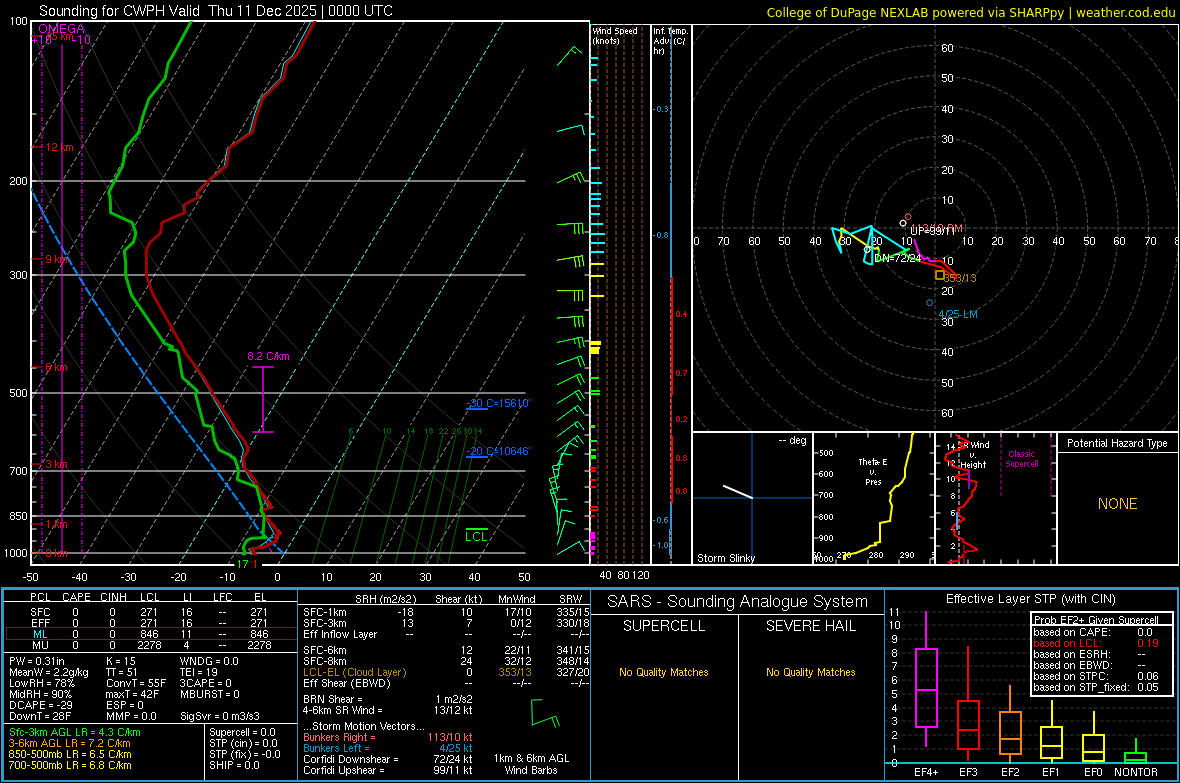Select "700-500mb LR = 6.8 C/km"
The height and width of the screenshot is (783, 1180).
pos(69,765)
